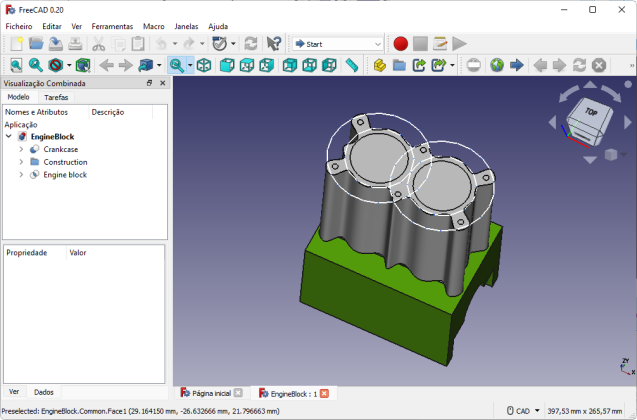Open the CAD navigation style dropdown

(523, 411)
